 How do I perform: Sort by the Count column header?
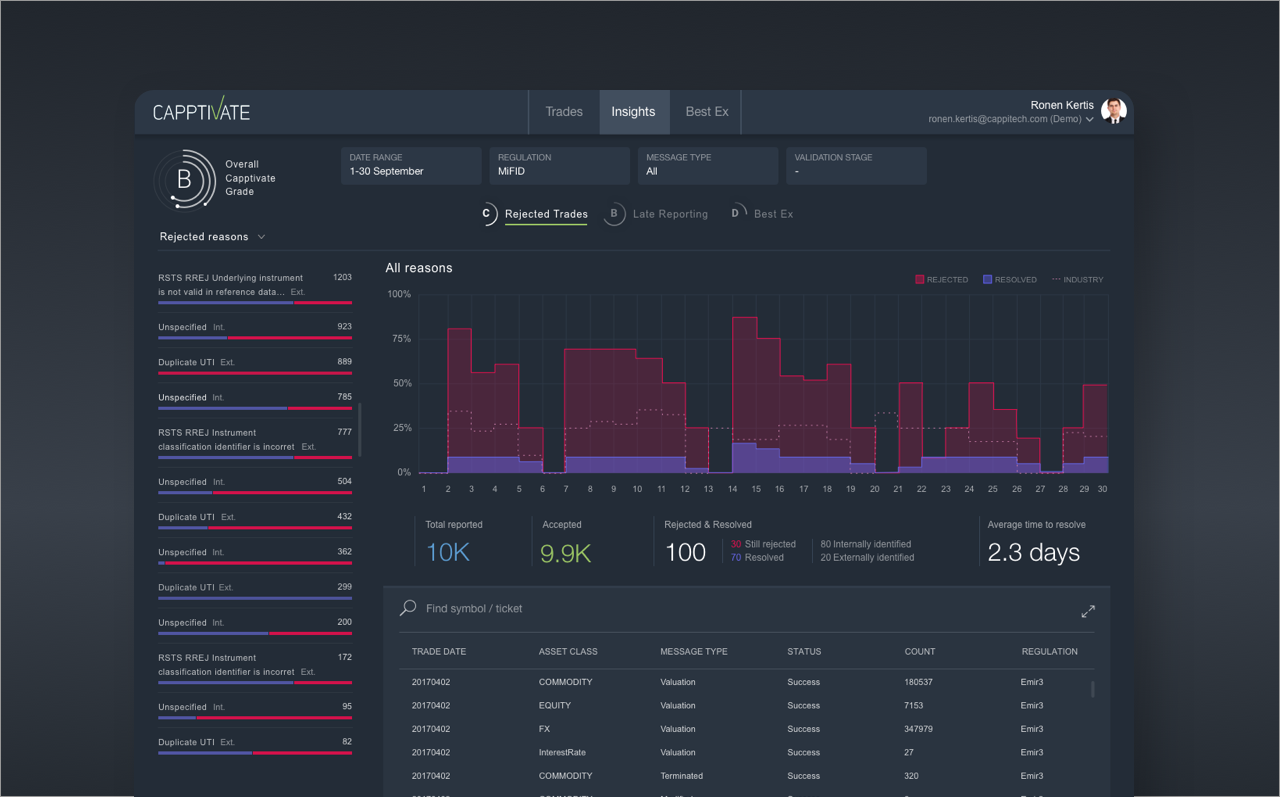pyautogui.click(x=920, y=652)
